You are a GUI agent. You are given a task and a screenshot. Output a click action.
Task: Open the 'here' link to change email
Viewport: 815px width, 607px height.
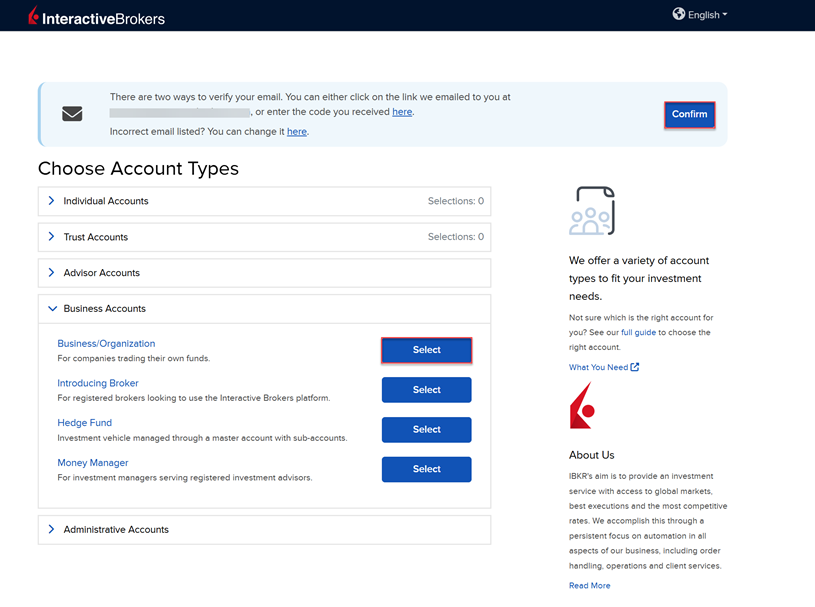pos(297,131)
